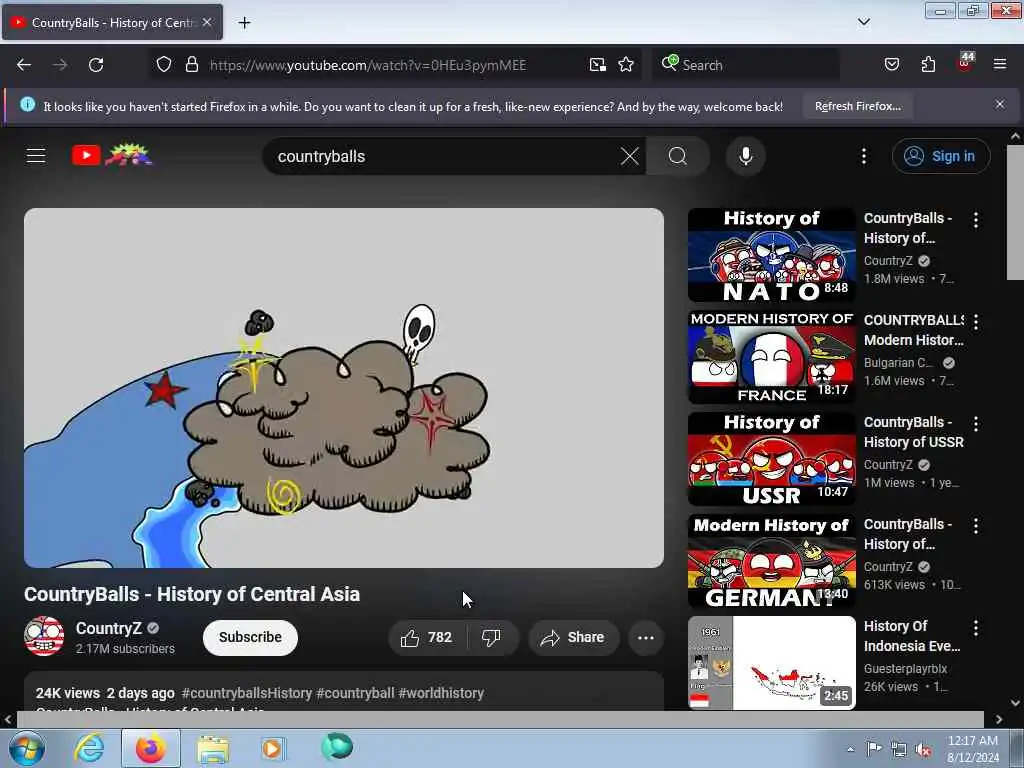Bookmark this page with the star icon
This screenshot has height=768, width=1024.
pyautogui.click(x=626, y=65)
